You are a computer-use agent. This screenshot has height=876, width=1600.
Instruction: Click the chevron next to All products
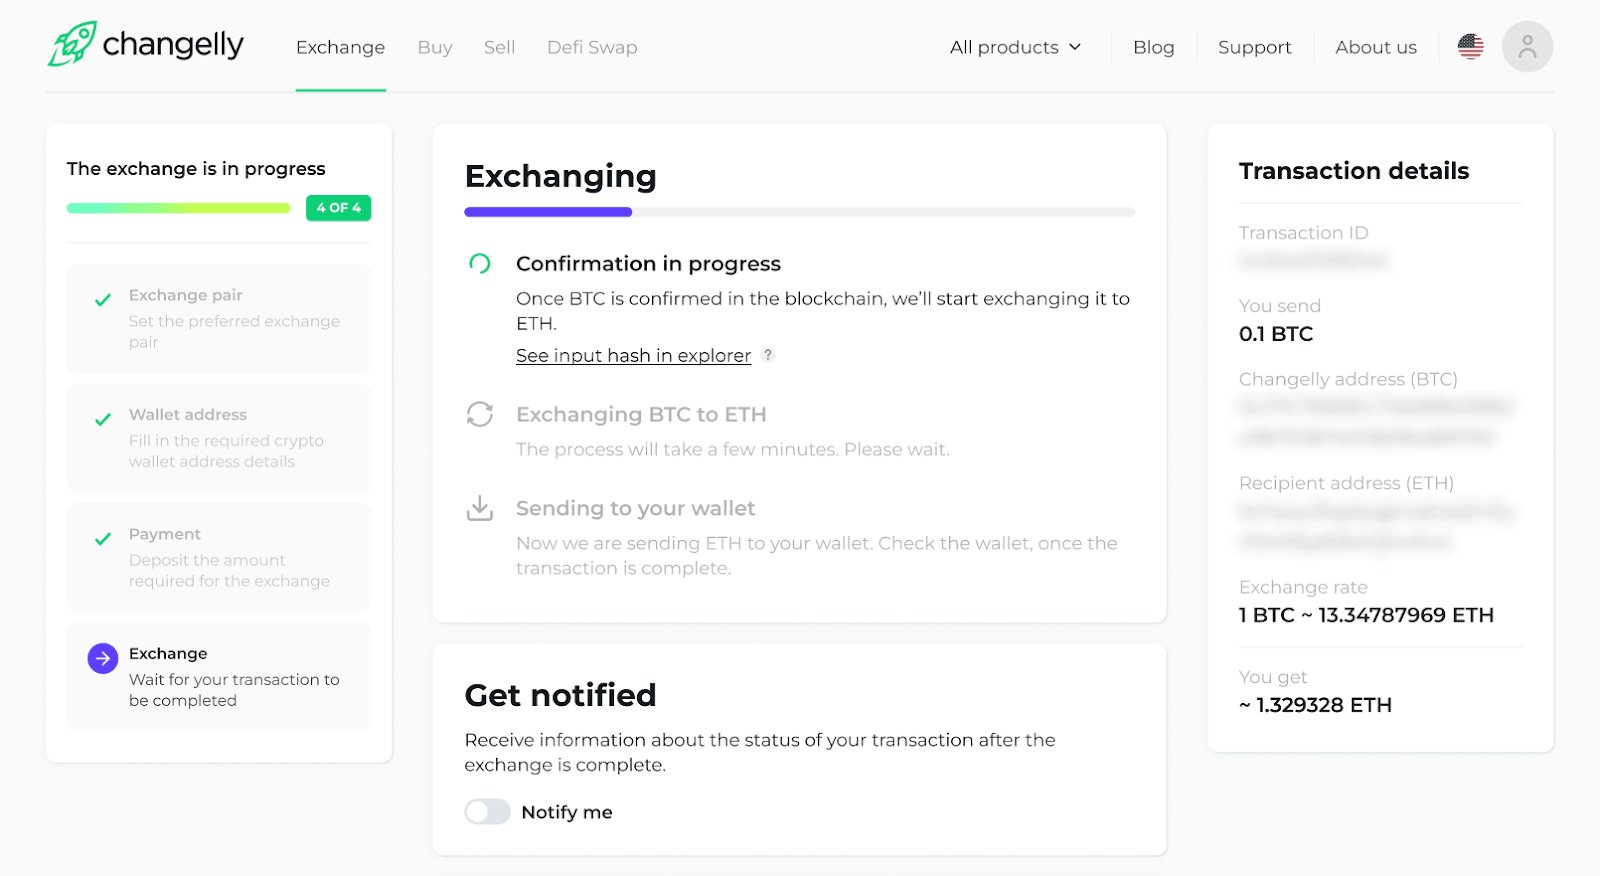pos(1075,47)
